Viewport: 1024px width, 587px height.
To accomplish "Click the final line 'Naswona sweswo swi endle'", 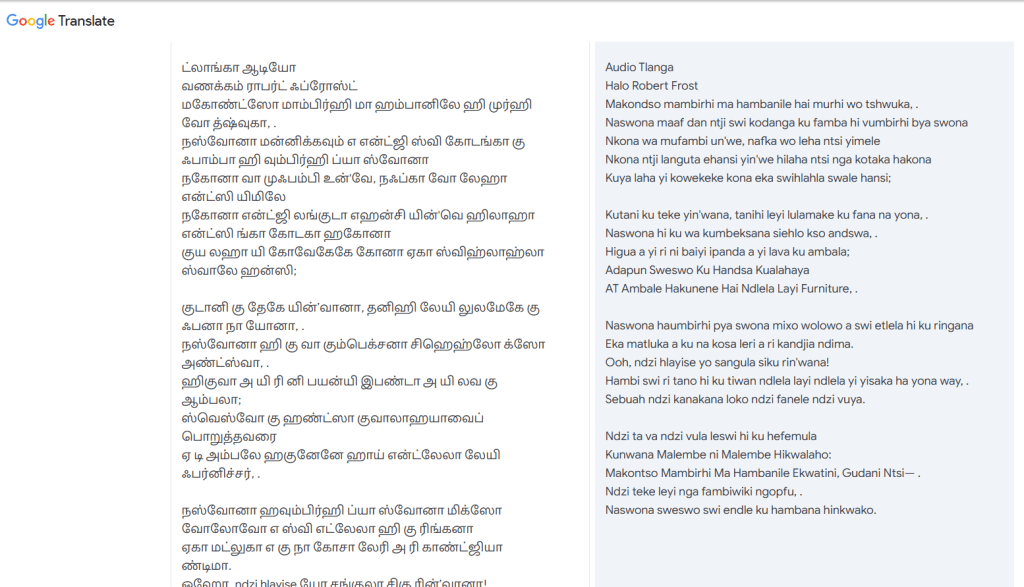I will pos(740,510).
